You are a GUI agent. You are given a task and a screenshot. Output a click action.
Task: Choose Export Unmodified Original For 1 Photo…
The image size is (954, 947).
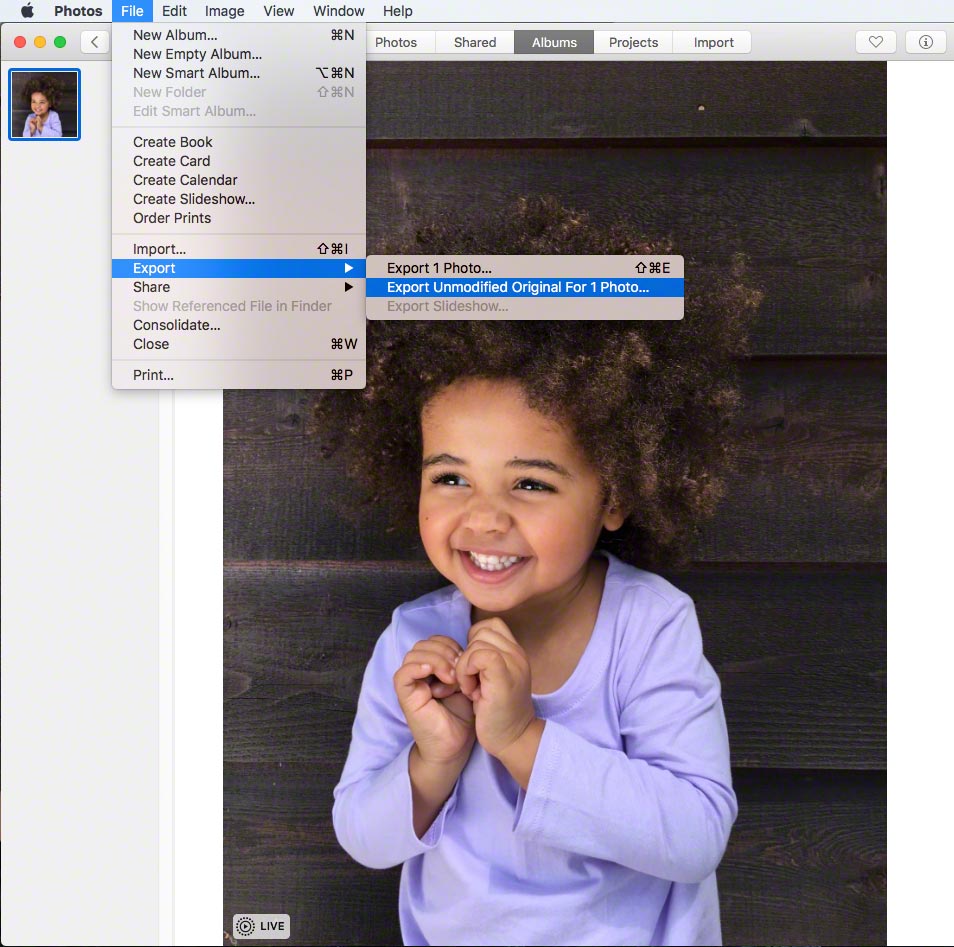(x=524, y=287)
